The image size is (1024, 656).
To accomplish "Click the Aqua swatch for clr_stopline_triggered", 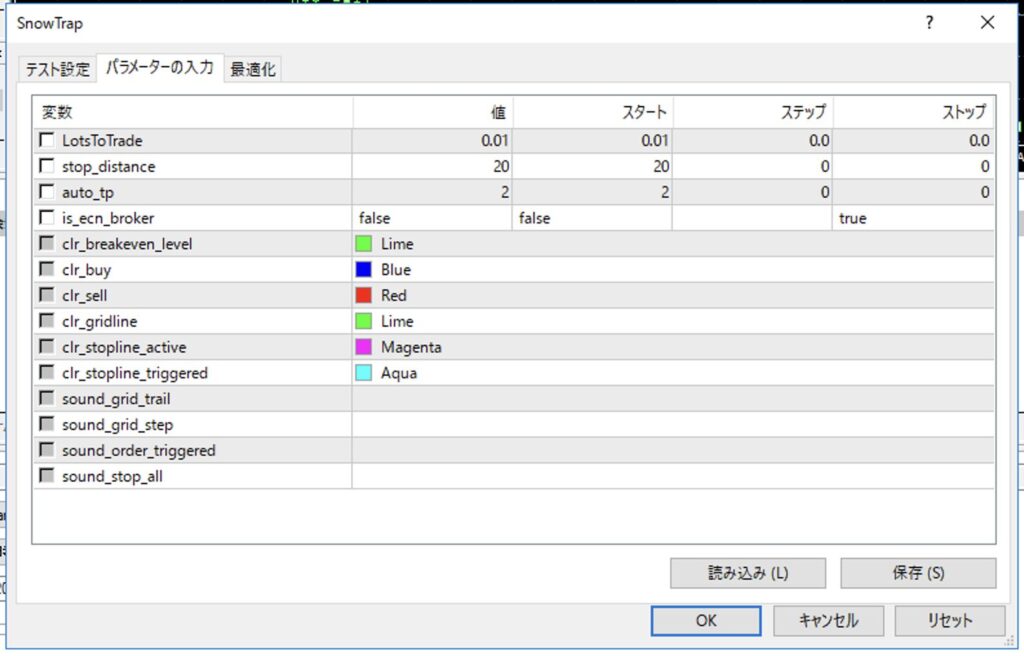I will [363, 373].
